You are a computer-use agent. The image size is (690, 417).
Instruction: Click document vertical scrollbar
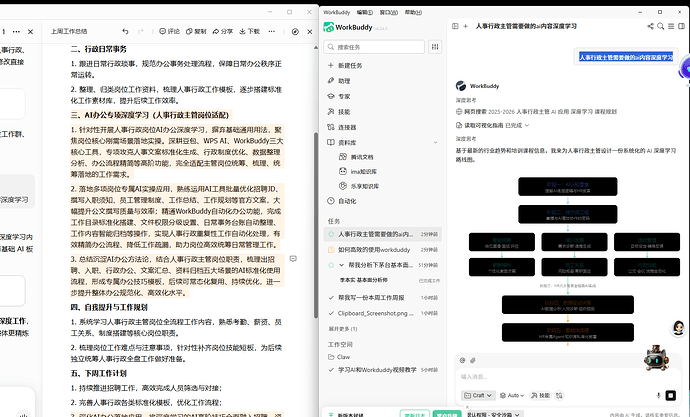(x=316, y=224)
